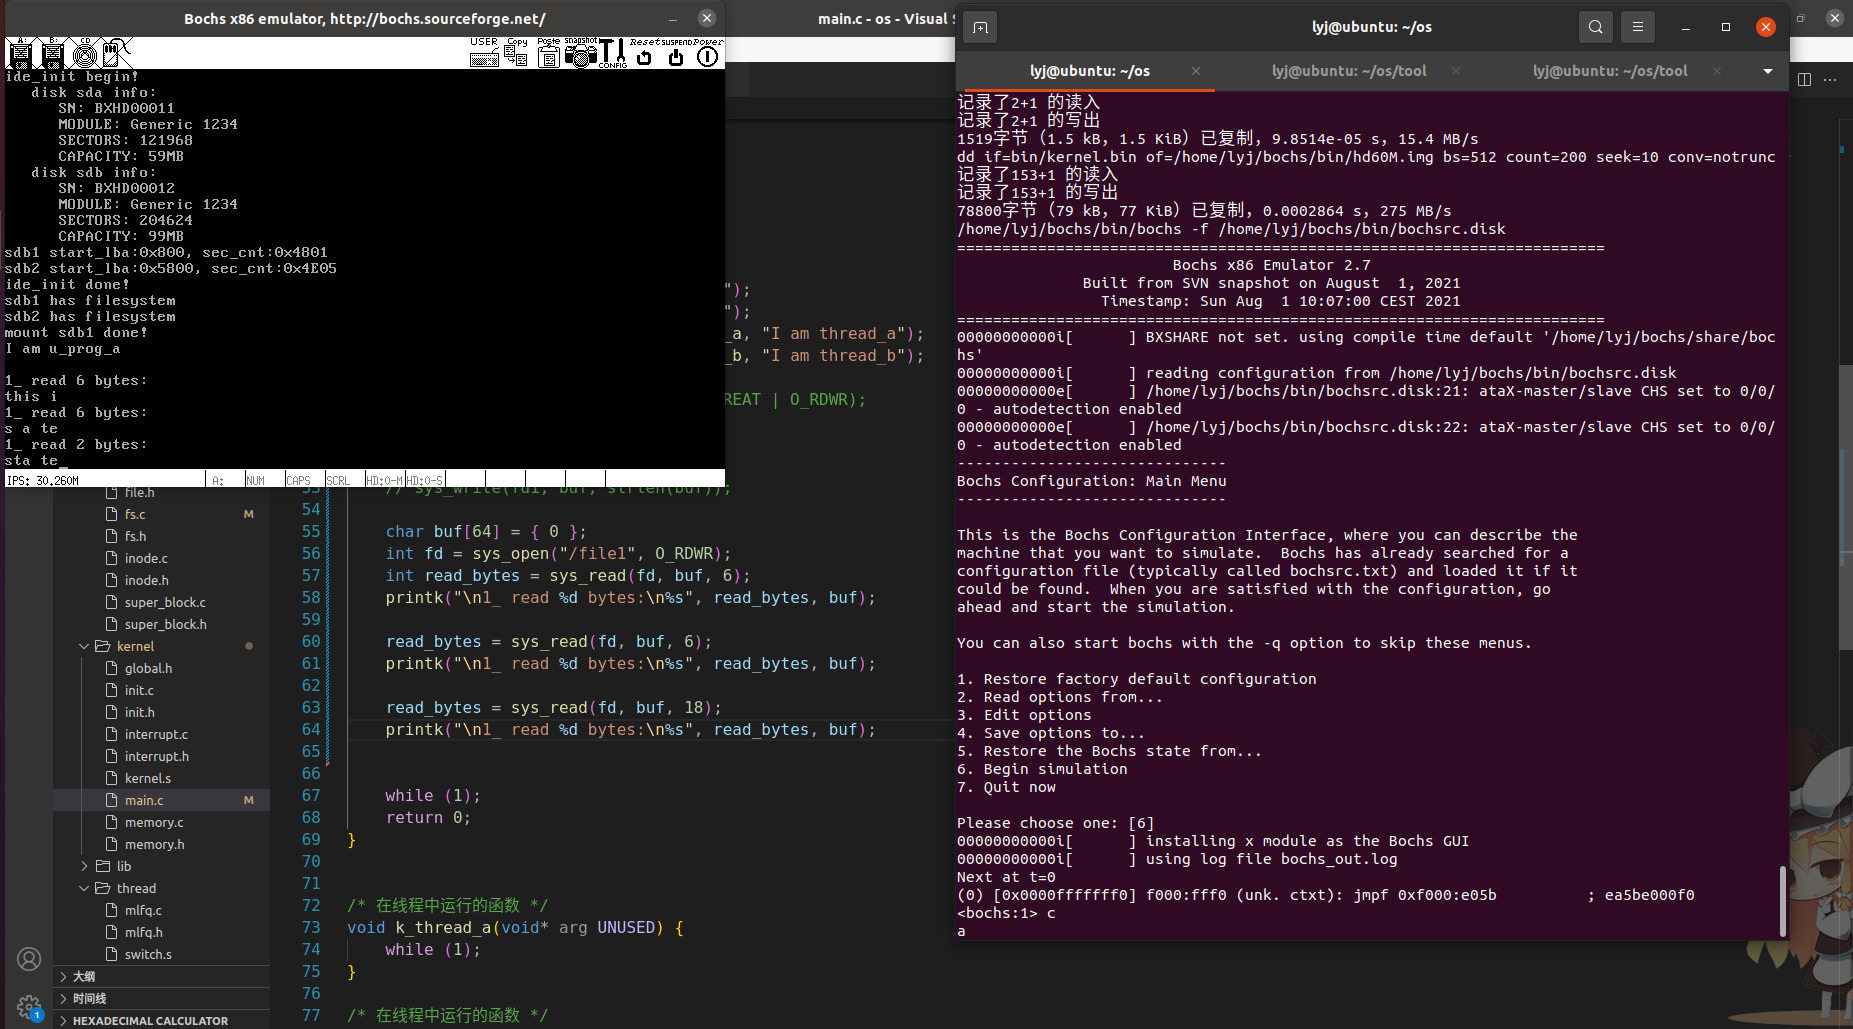1853x1029 pixels.
Task: Click terminal search magnifier icon
Action: point(1596,27)
